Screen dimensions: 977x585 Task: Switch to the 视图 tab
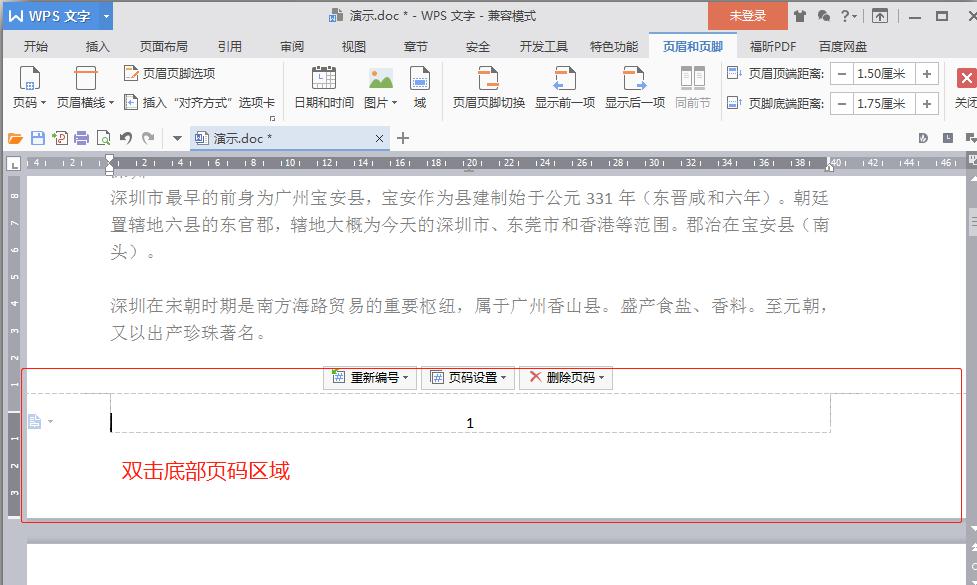[x=353, y=47]
